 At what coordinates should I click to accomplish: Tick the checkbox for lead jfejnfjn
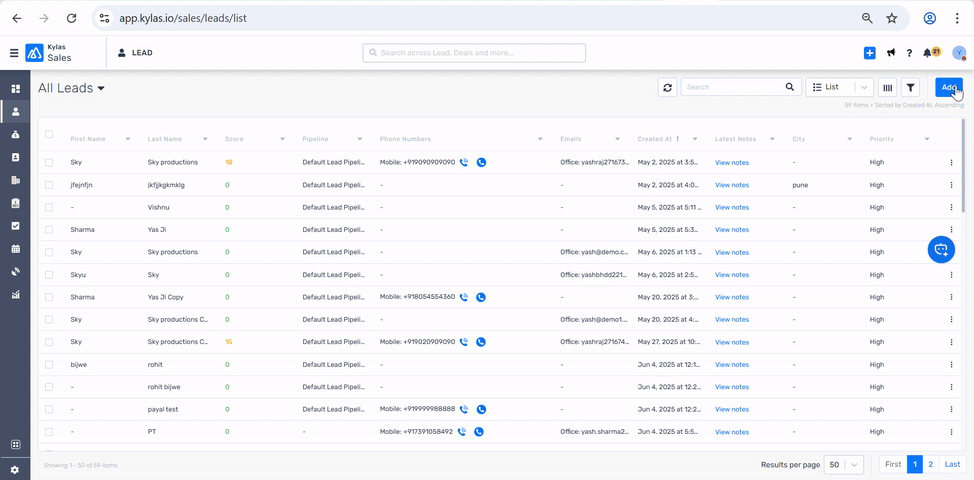point(49,185)
